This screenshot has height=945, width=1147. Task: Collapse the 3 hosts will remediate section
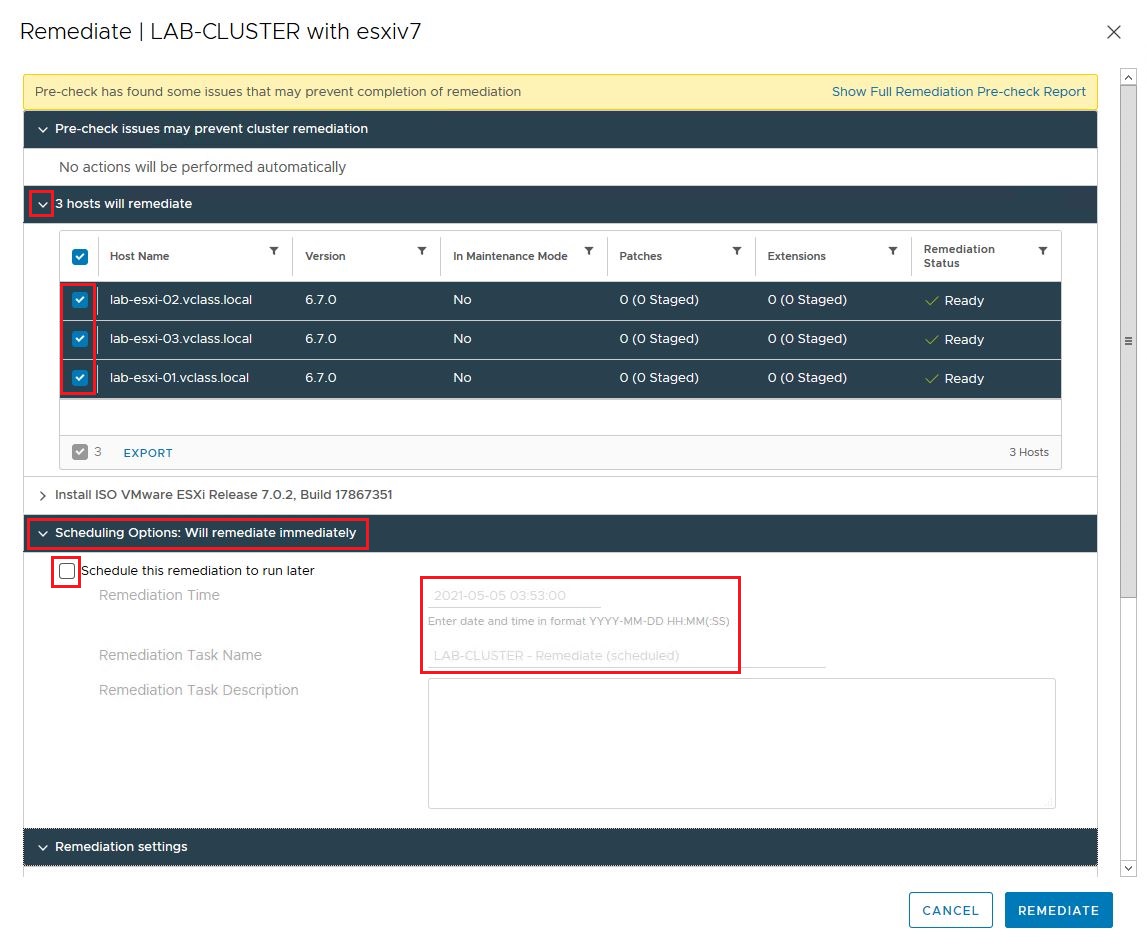point(42,204)
